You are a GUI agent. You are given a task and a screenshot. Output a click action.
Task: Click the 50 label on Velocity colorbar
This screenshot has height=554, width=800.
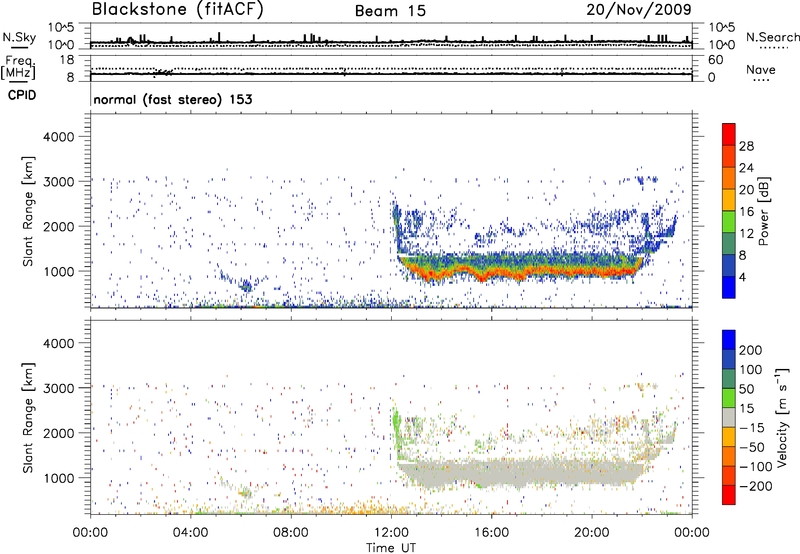746,389
